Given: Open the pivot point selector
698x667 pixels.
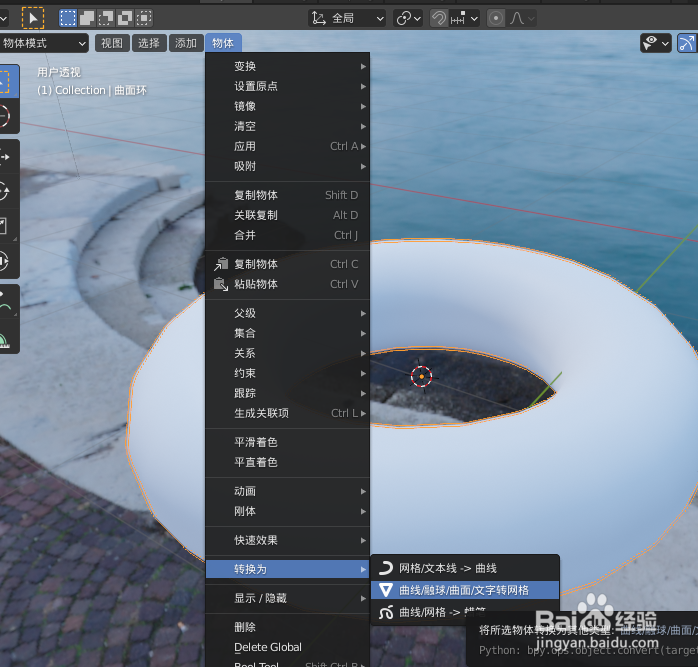Looking at the screenshot, I should click(408, 18).
